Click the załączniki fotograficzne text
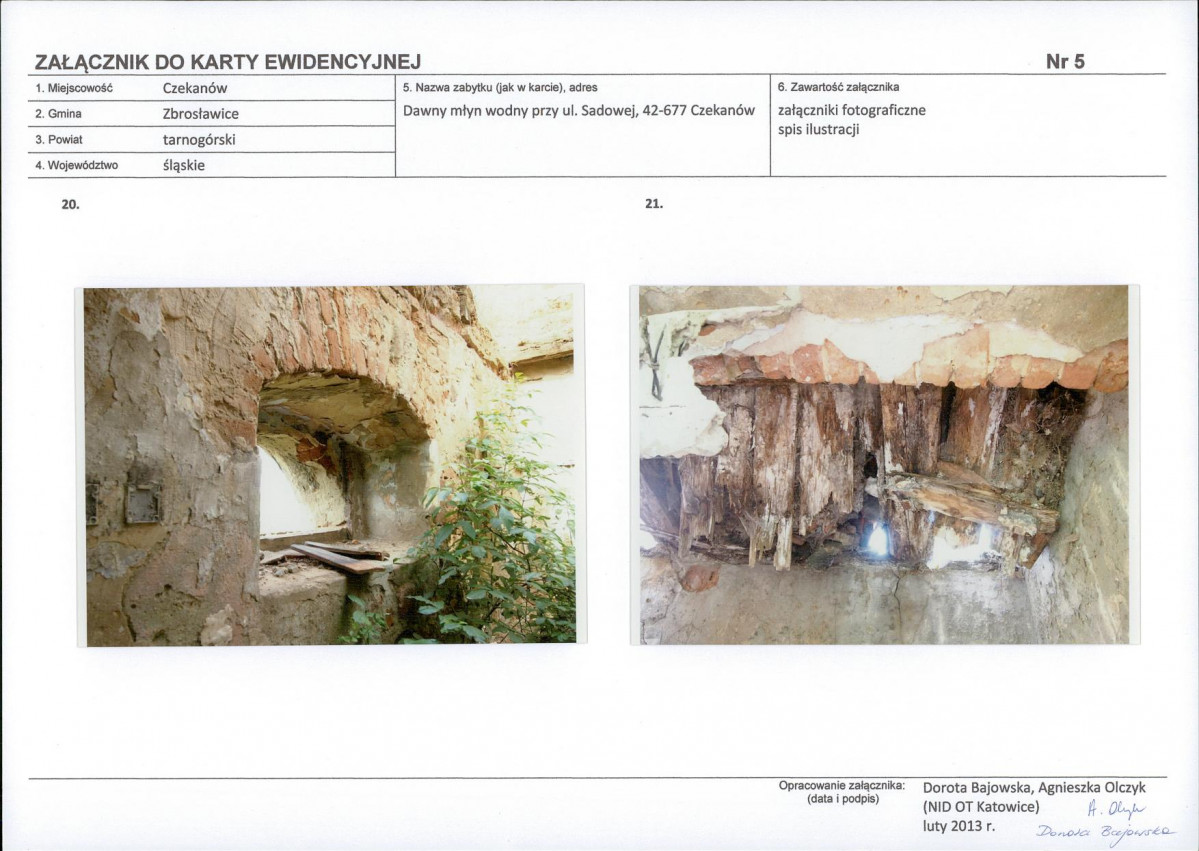 pos(852,110)
